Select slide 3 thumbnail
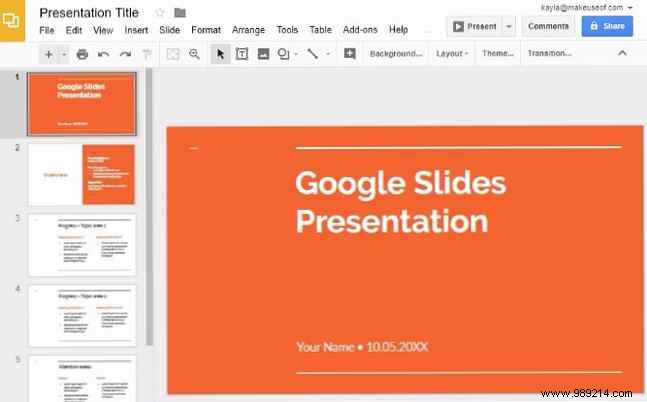The width and height of the screenshot is (647, 402). click(82, 245)
